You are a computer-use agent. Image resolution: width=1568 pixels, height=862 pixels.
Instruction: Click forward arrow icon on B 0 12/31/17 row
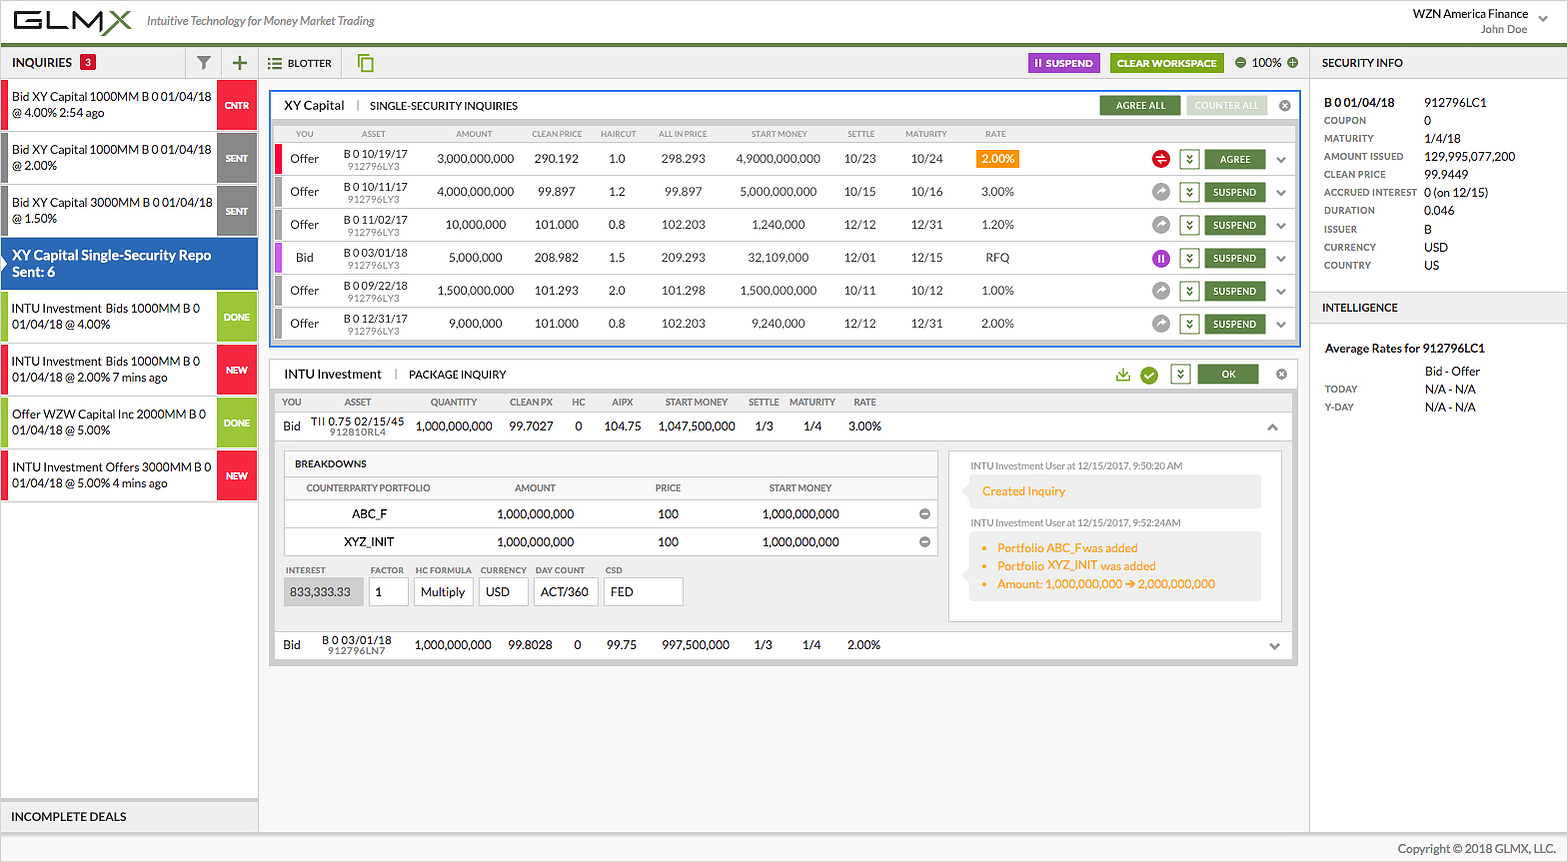[1161, 324]
